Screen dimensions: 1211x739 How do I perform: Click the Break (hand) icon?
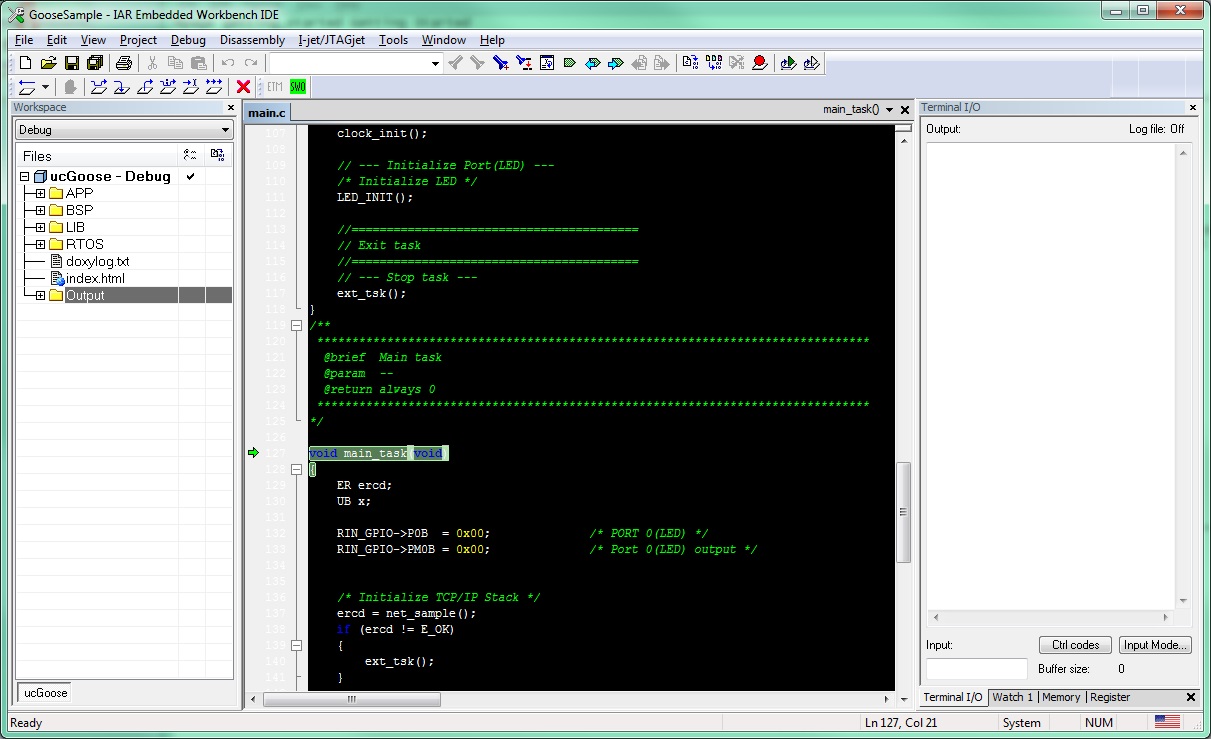click(x=69, y=87)
